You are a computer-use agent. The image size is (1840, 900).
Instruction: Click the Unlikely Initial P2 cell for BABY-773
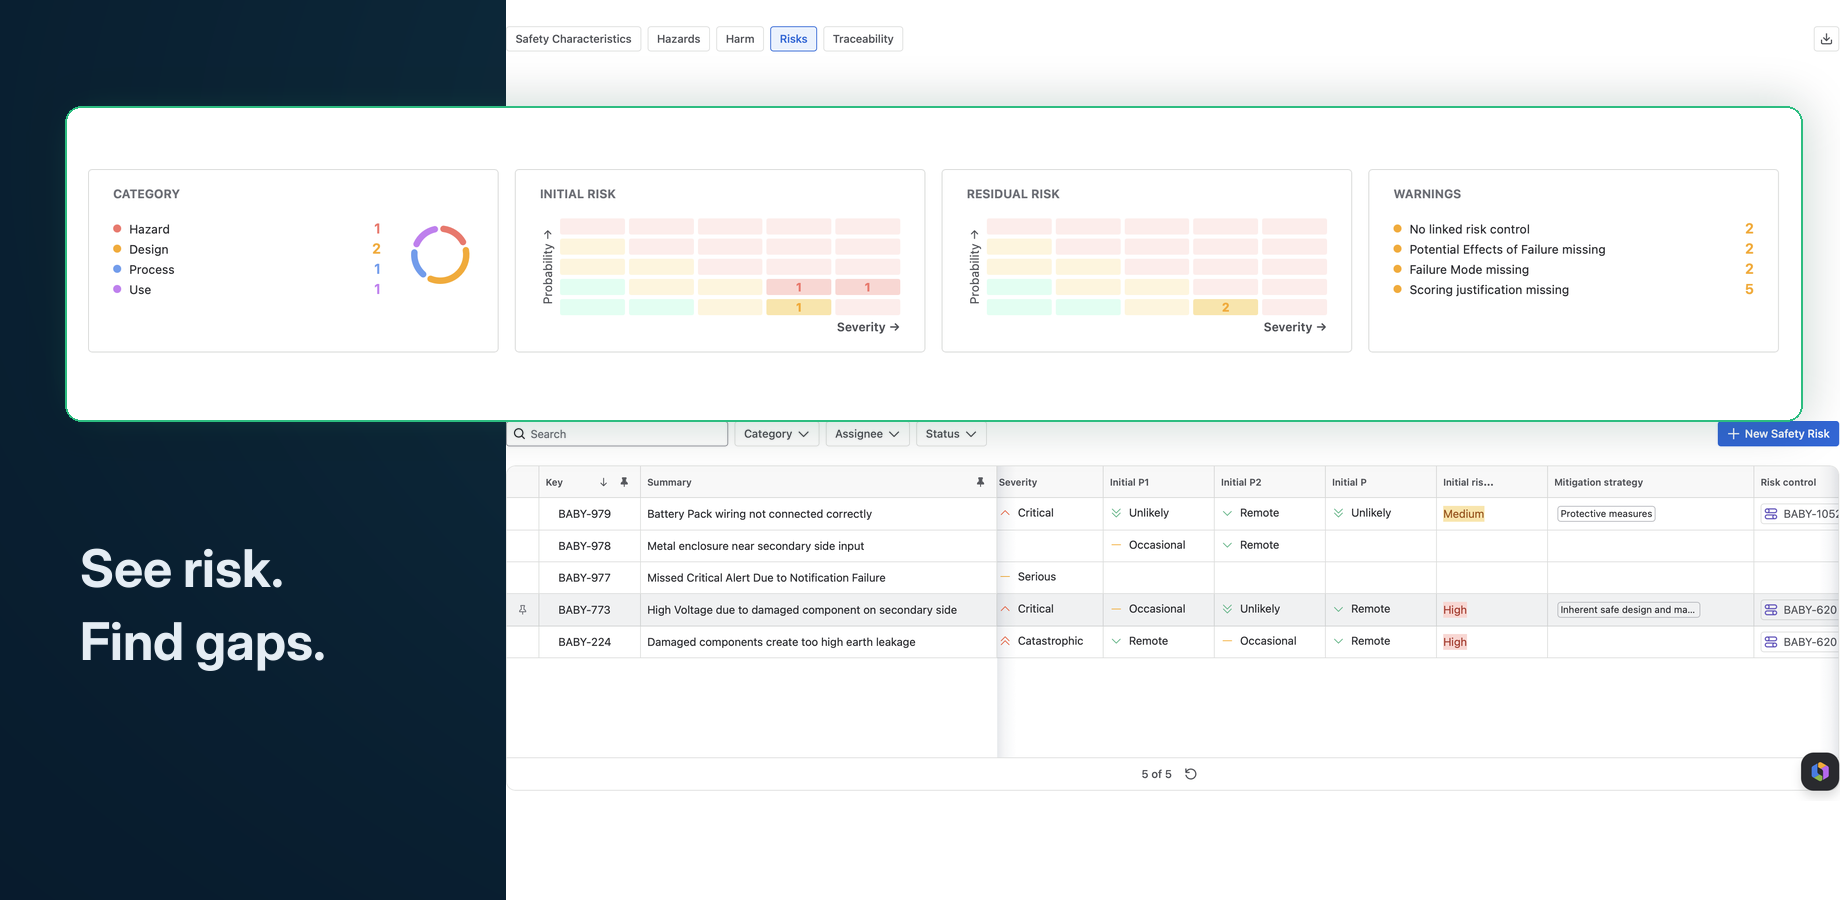[x=1269, y=609]
